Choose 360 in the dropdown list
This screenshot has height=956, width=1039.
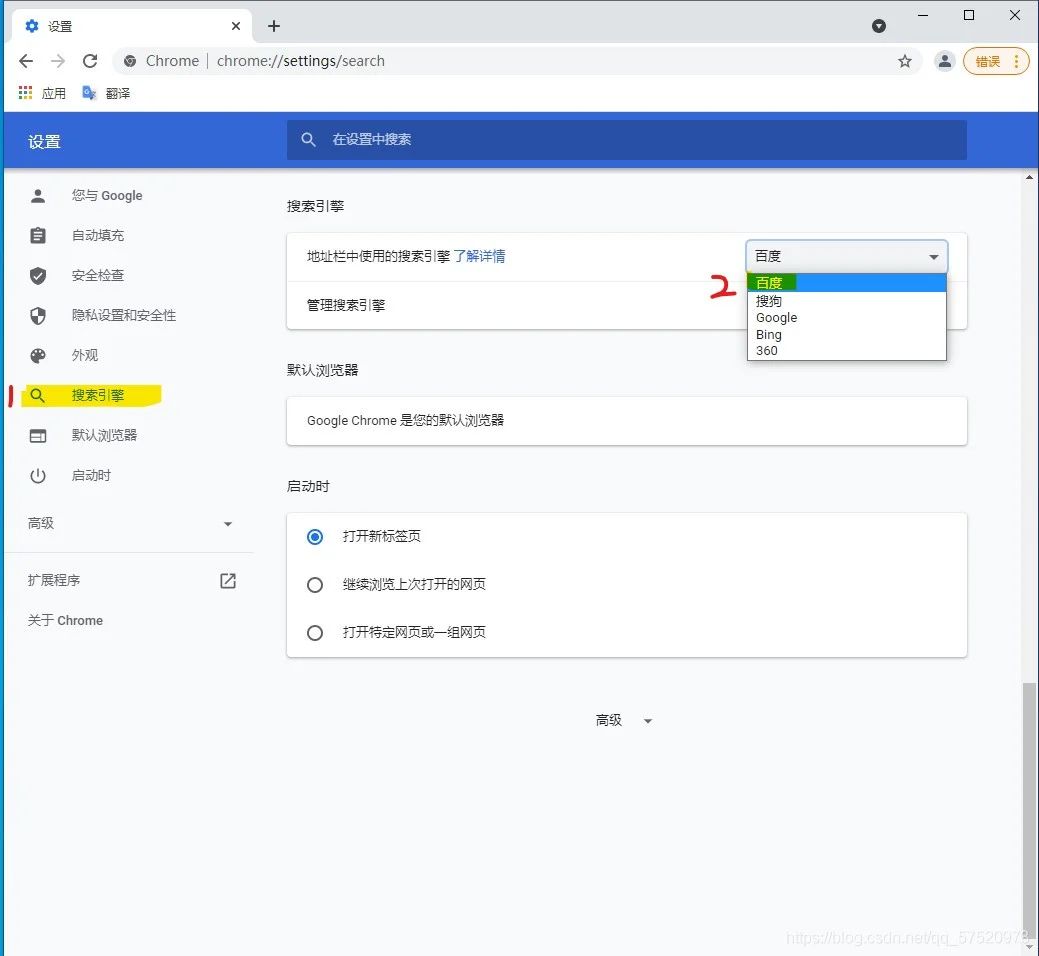846,351
